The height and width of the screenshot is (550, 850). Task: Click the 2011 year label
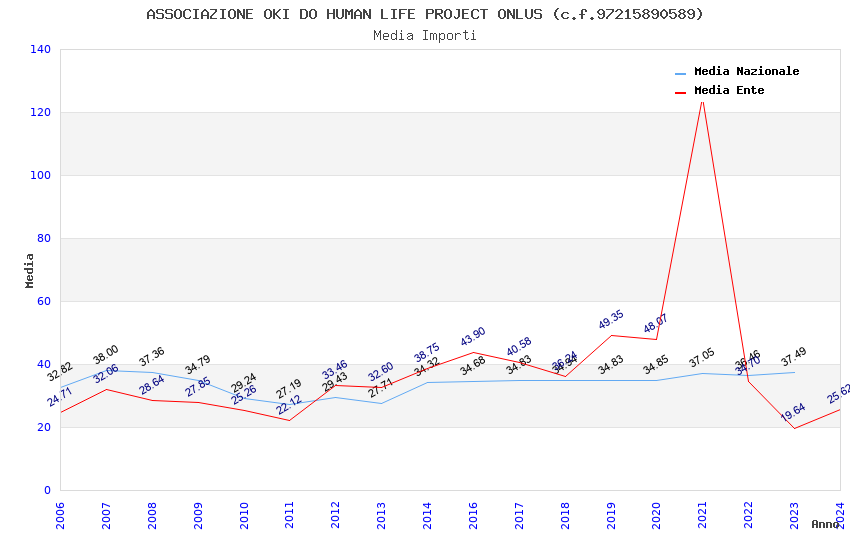tap(289, 515)
